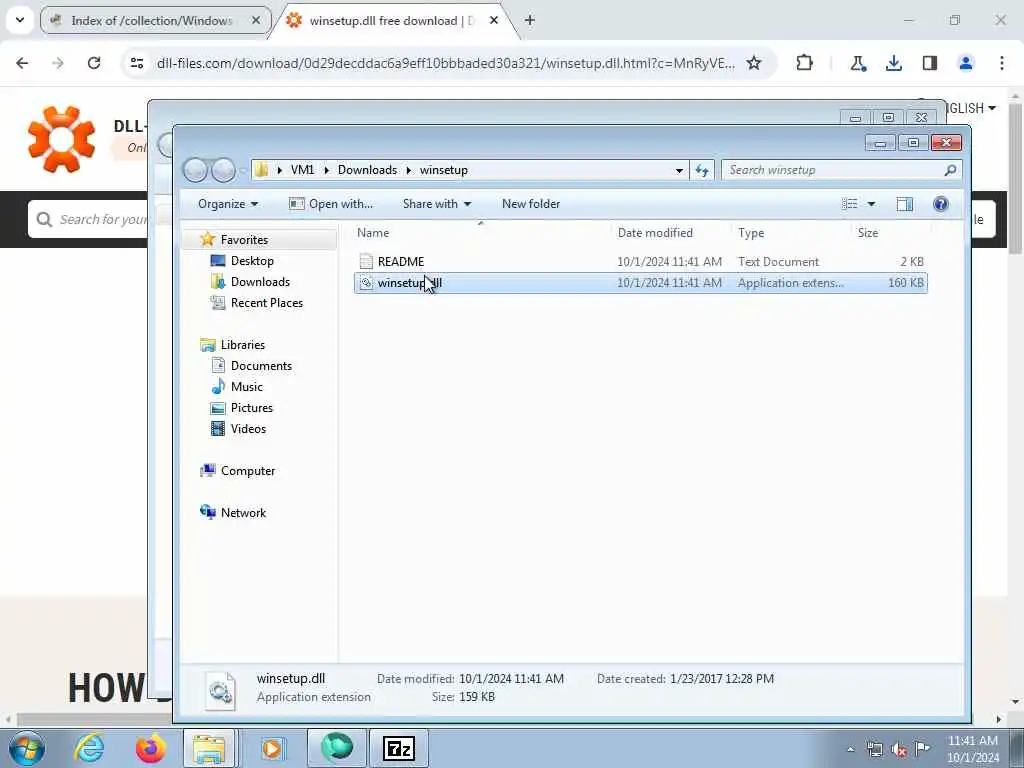Sort files by the Name column header
Screen dimensions: 1024x768
pyautogui.click(x=481, y=233)
